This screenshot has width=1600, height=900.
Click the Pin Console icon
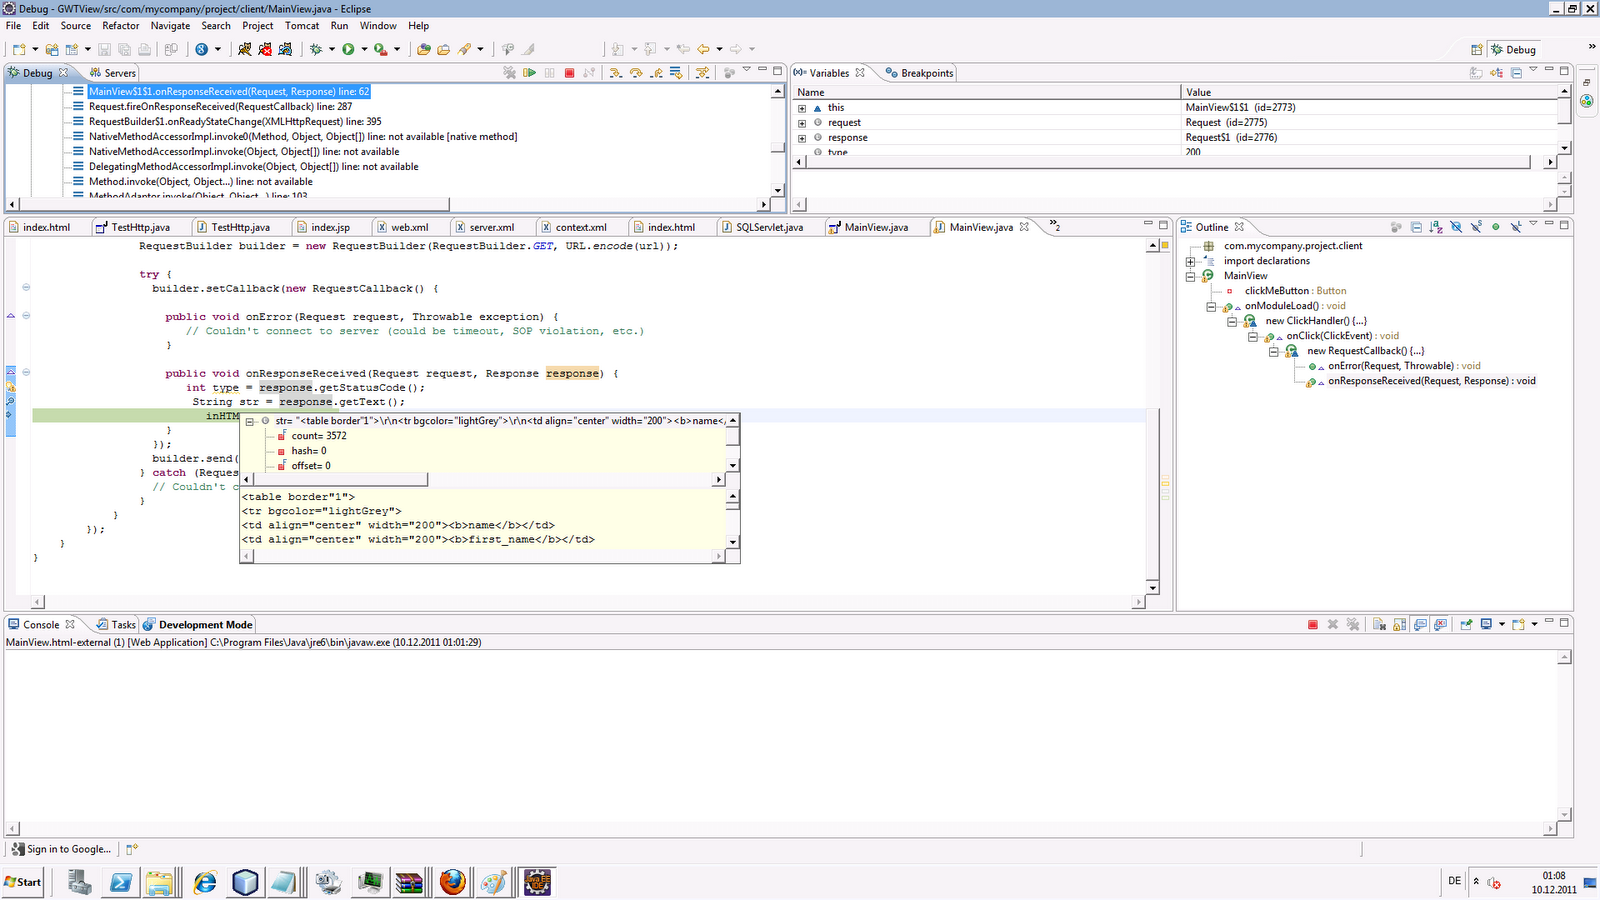[1467, 624]
